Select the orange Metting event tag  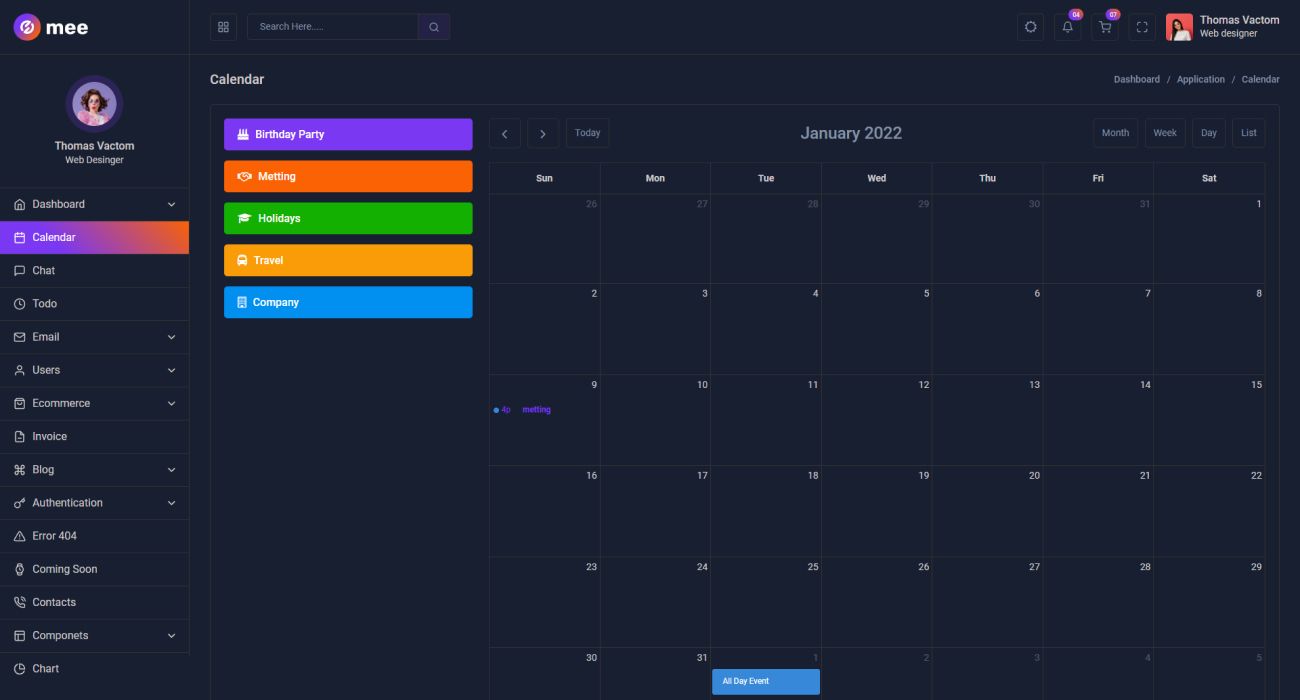tap(348, 176)
